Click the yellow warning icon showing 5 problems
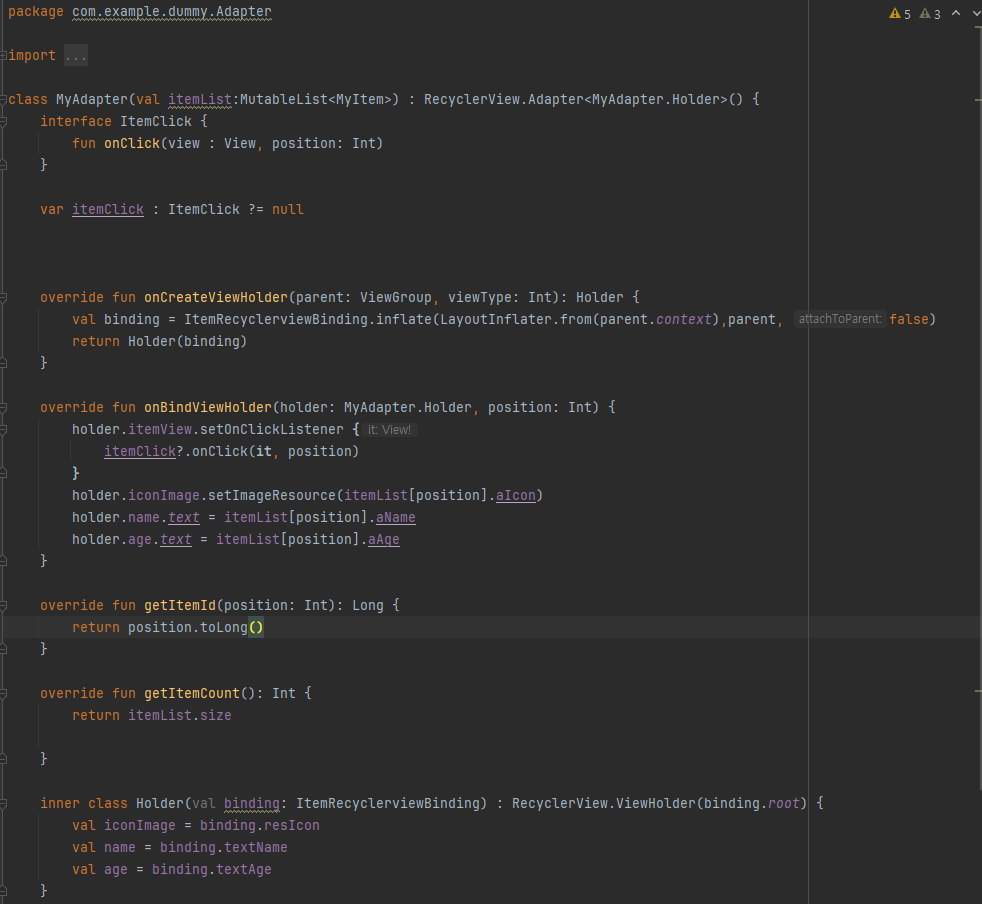 tap(899, 14)
